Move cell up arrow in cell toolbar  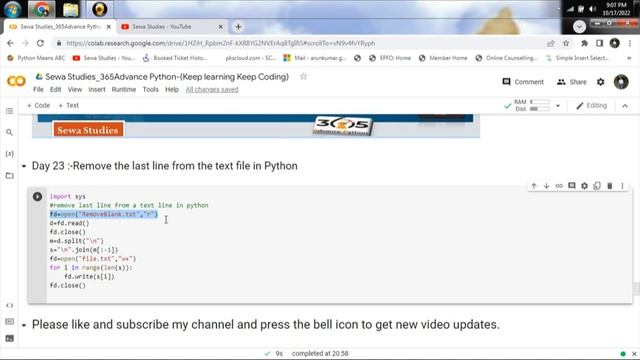[x=534, y=186]
